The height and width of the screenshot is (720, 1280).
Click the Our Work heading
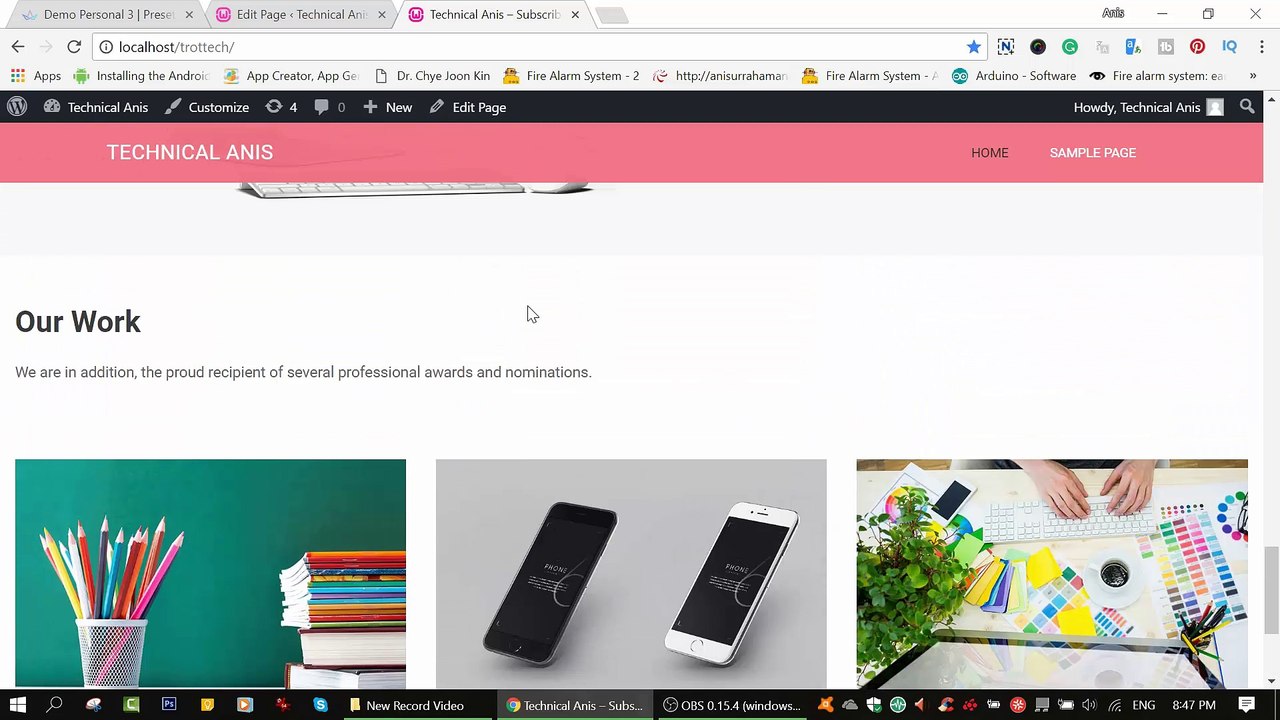78,322
